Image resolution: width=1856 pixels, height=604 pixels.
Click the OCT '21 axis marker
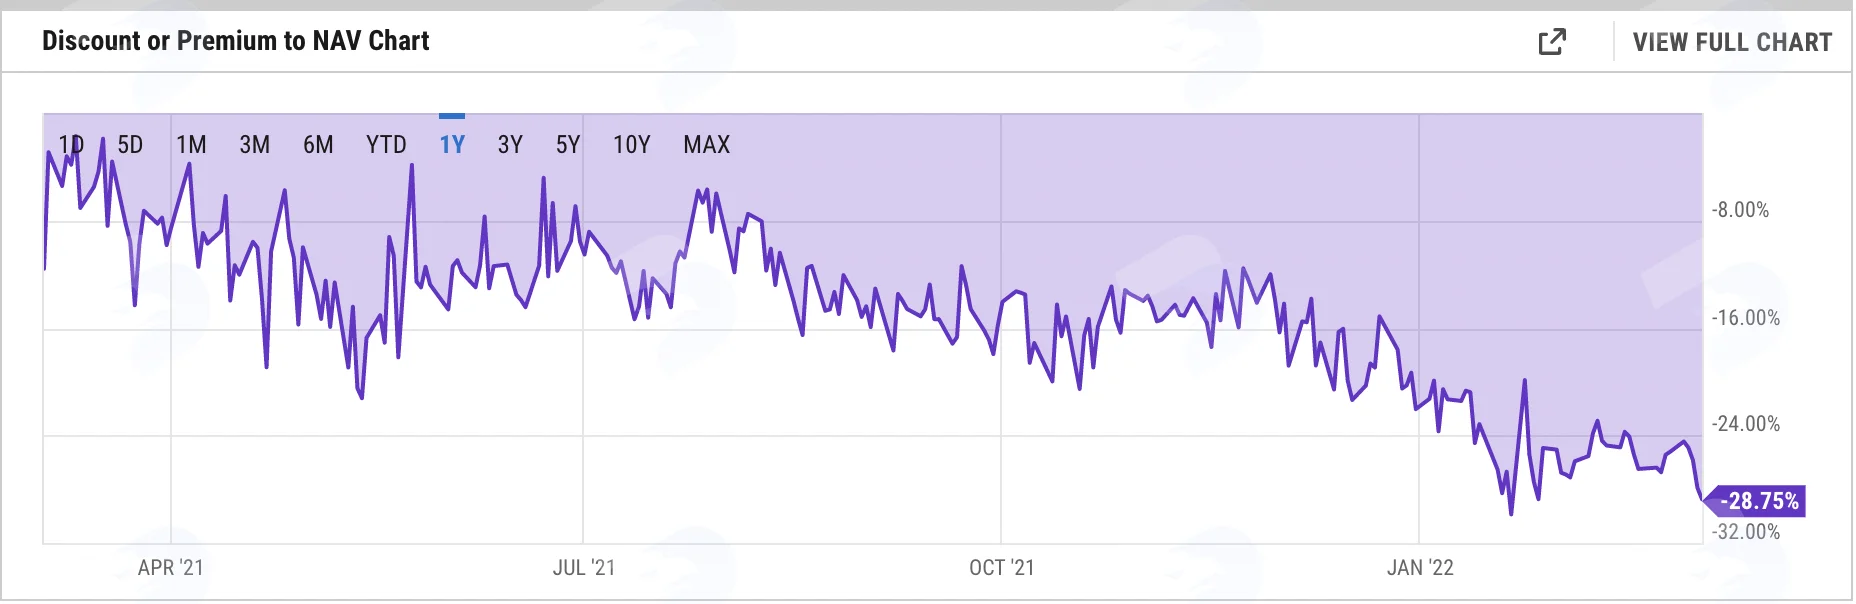coord(1002,568)
